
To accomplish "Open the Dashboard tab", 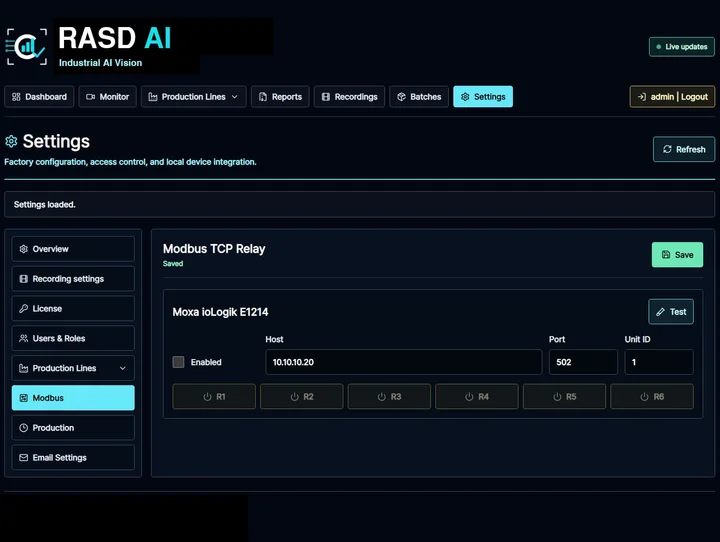I will click(x=39, y=97).
